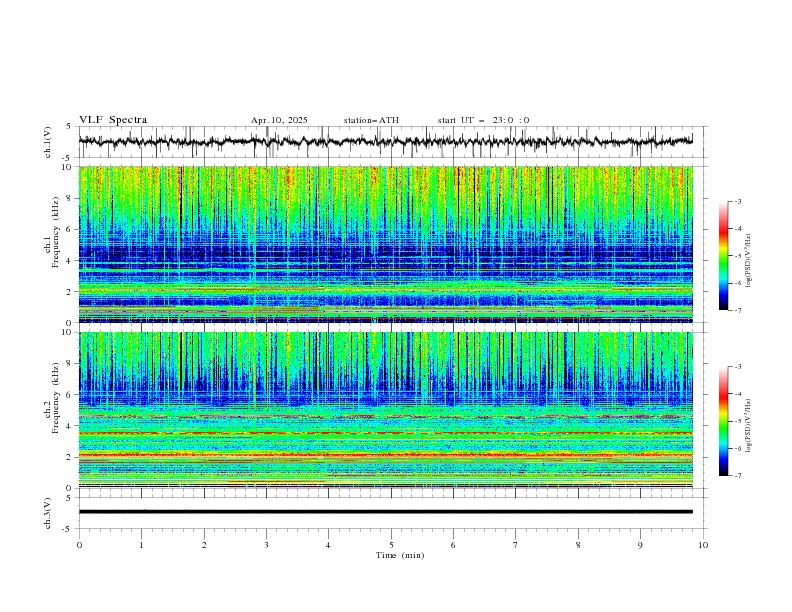Click the ch.1 spectrogram panel
The height and width of the screenshot is (612, 792).
click(x=385, y=244)
